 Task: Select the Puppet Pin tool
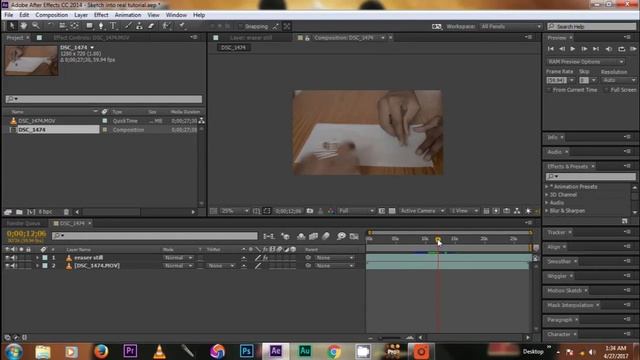[x=182, y=26]
